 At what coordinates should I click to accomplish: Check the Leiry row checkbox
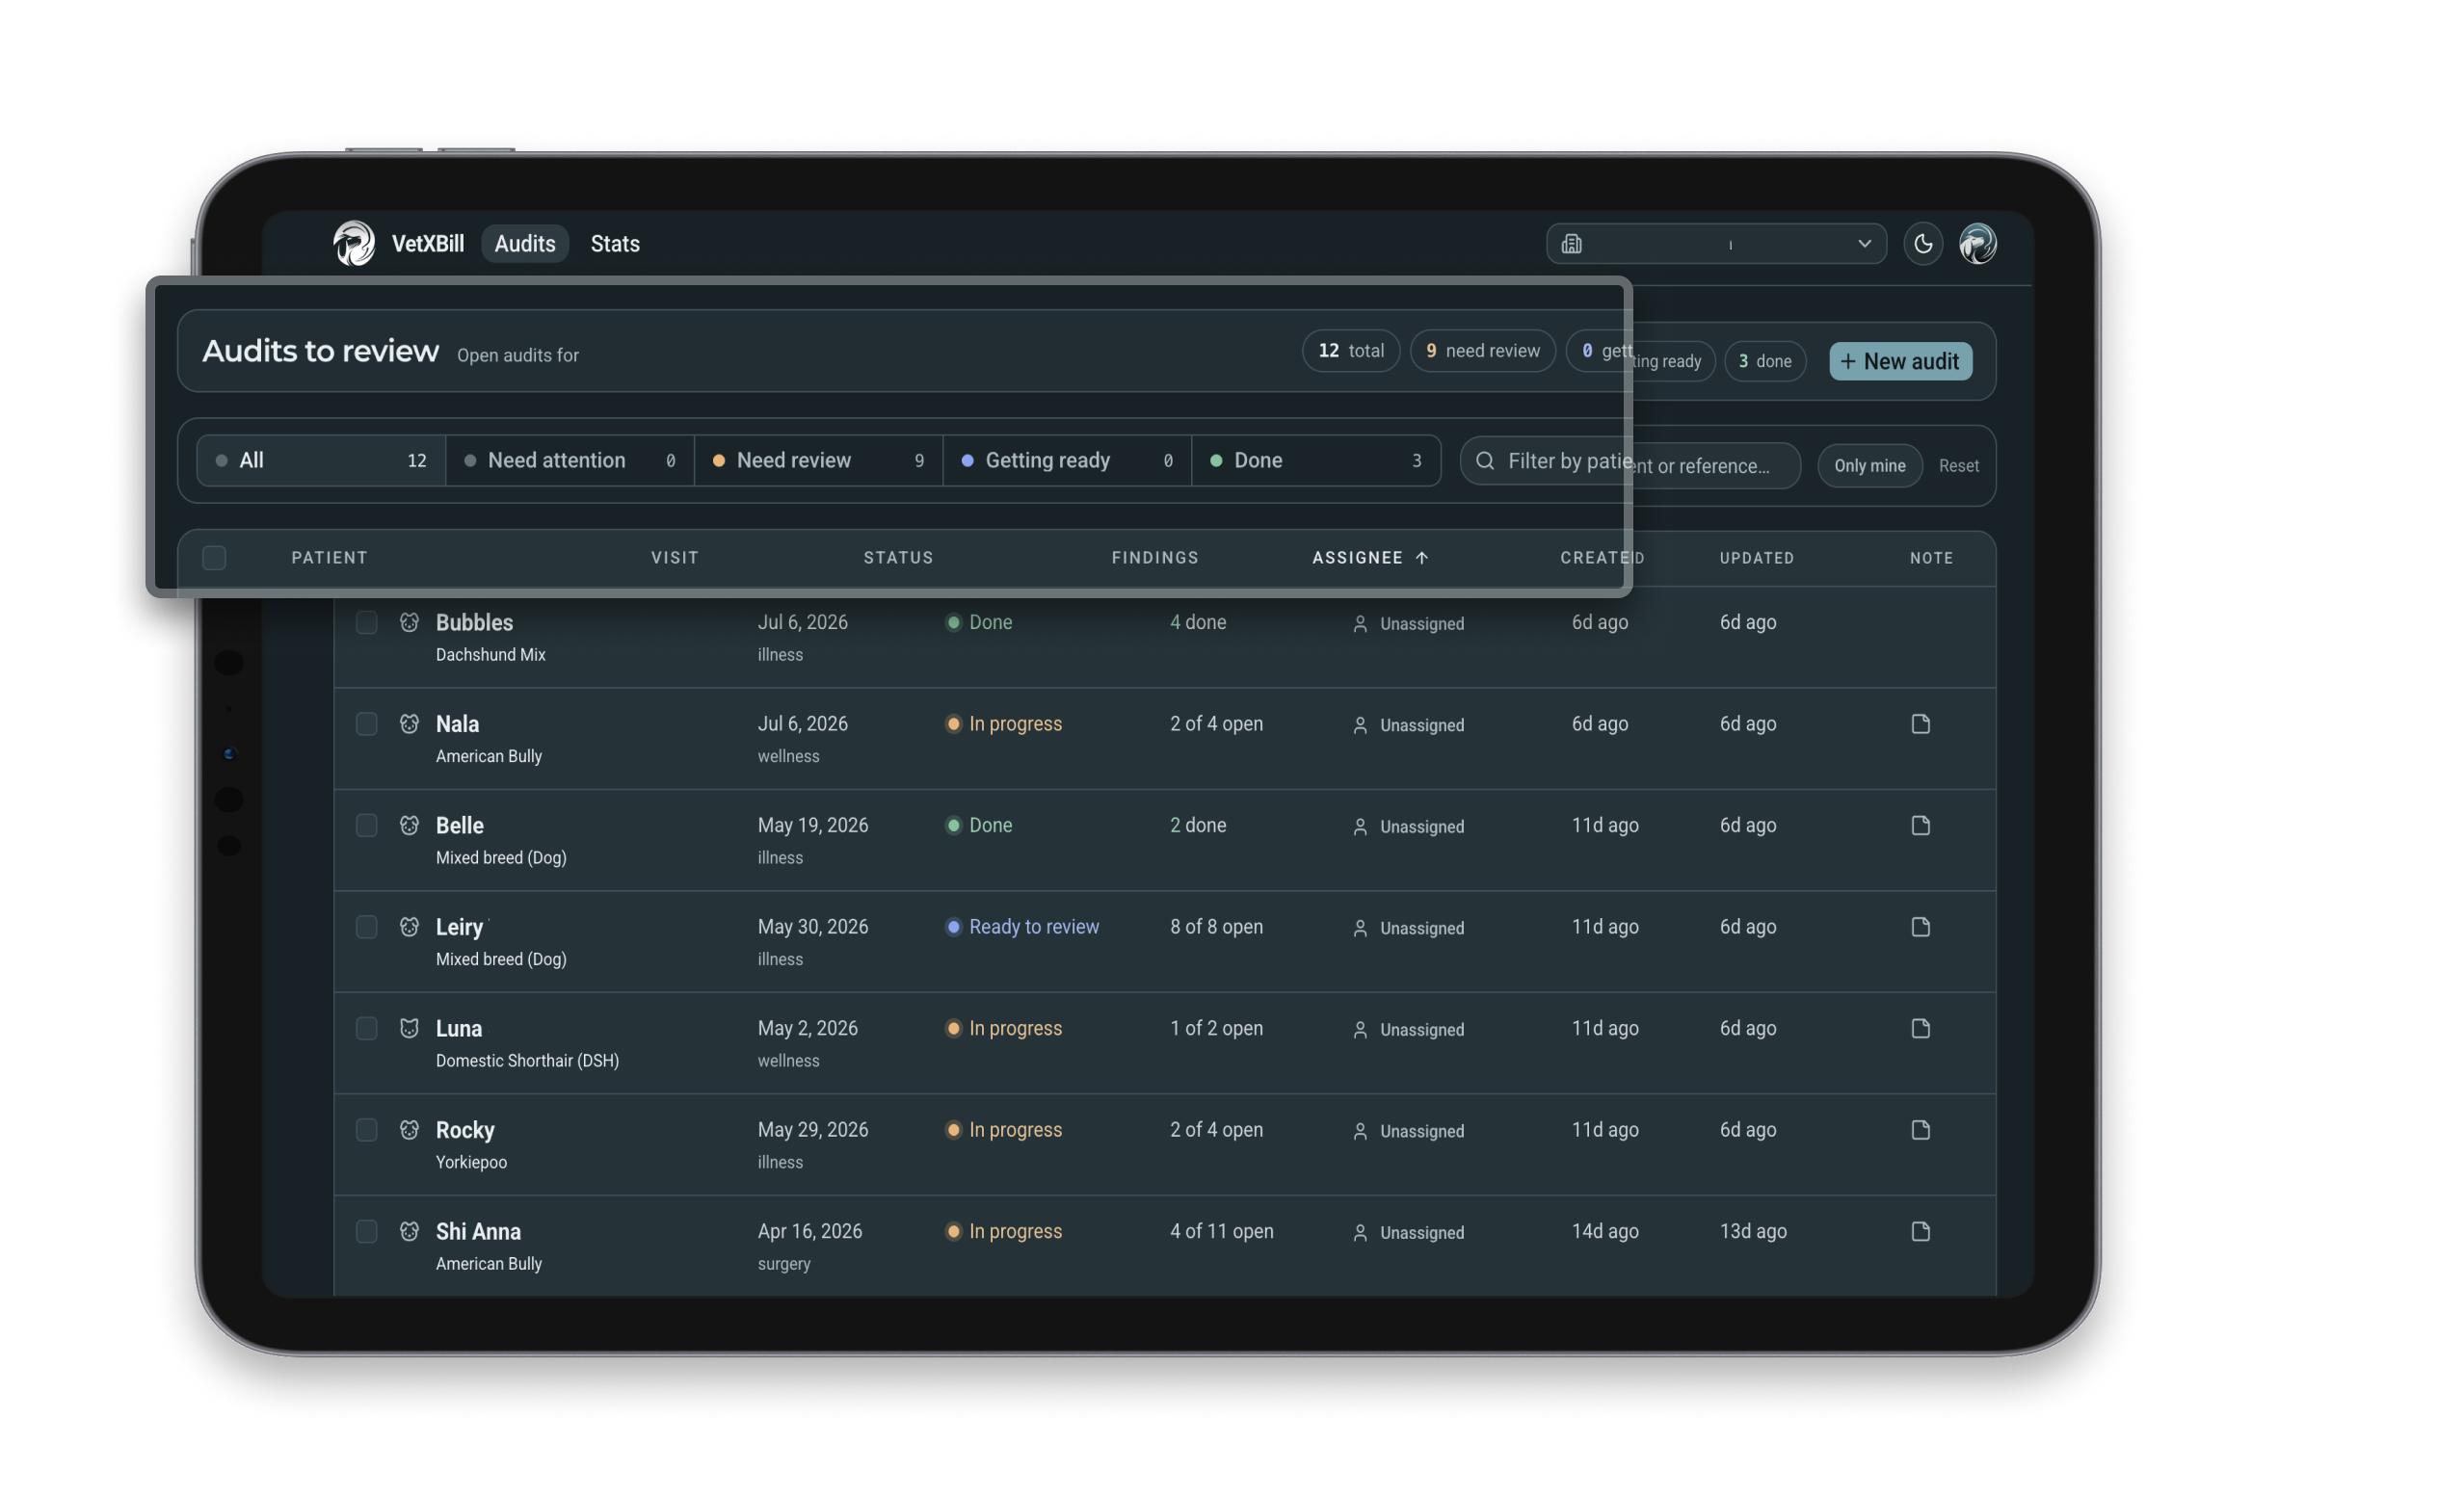pyautogui.click(x=366, y=927)
